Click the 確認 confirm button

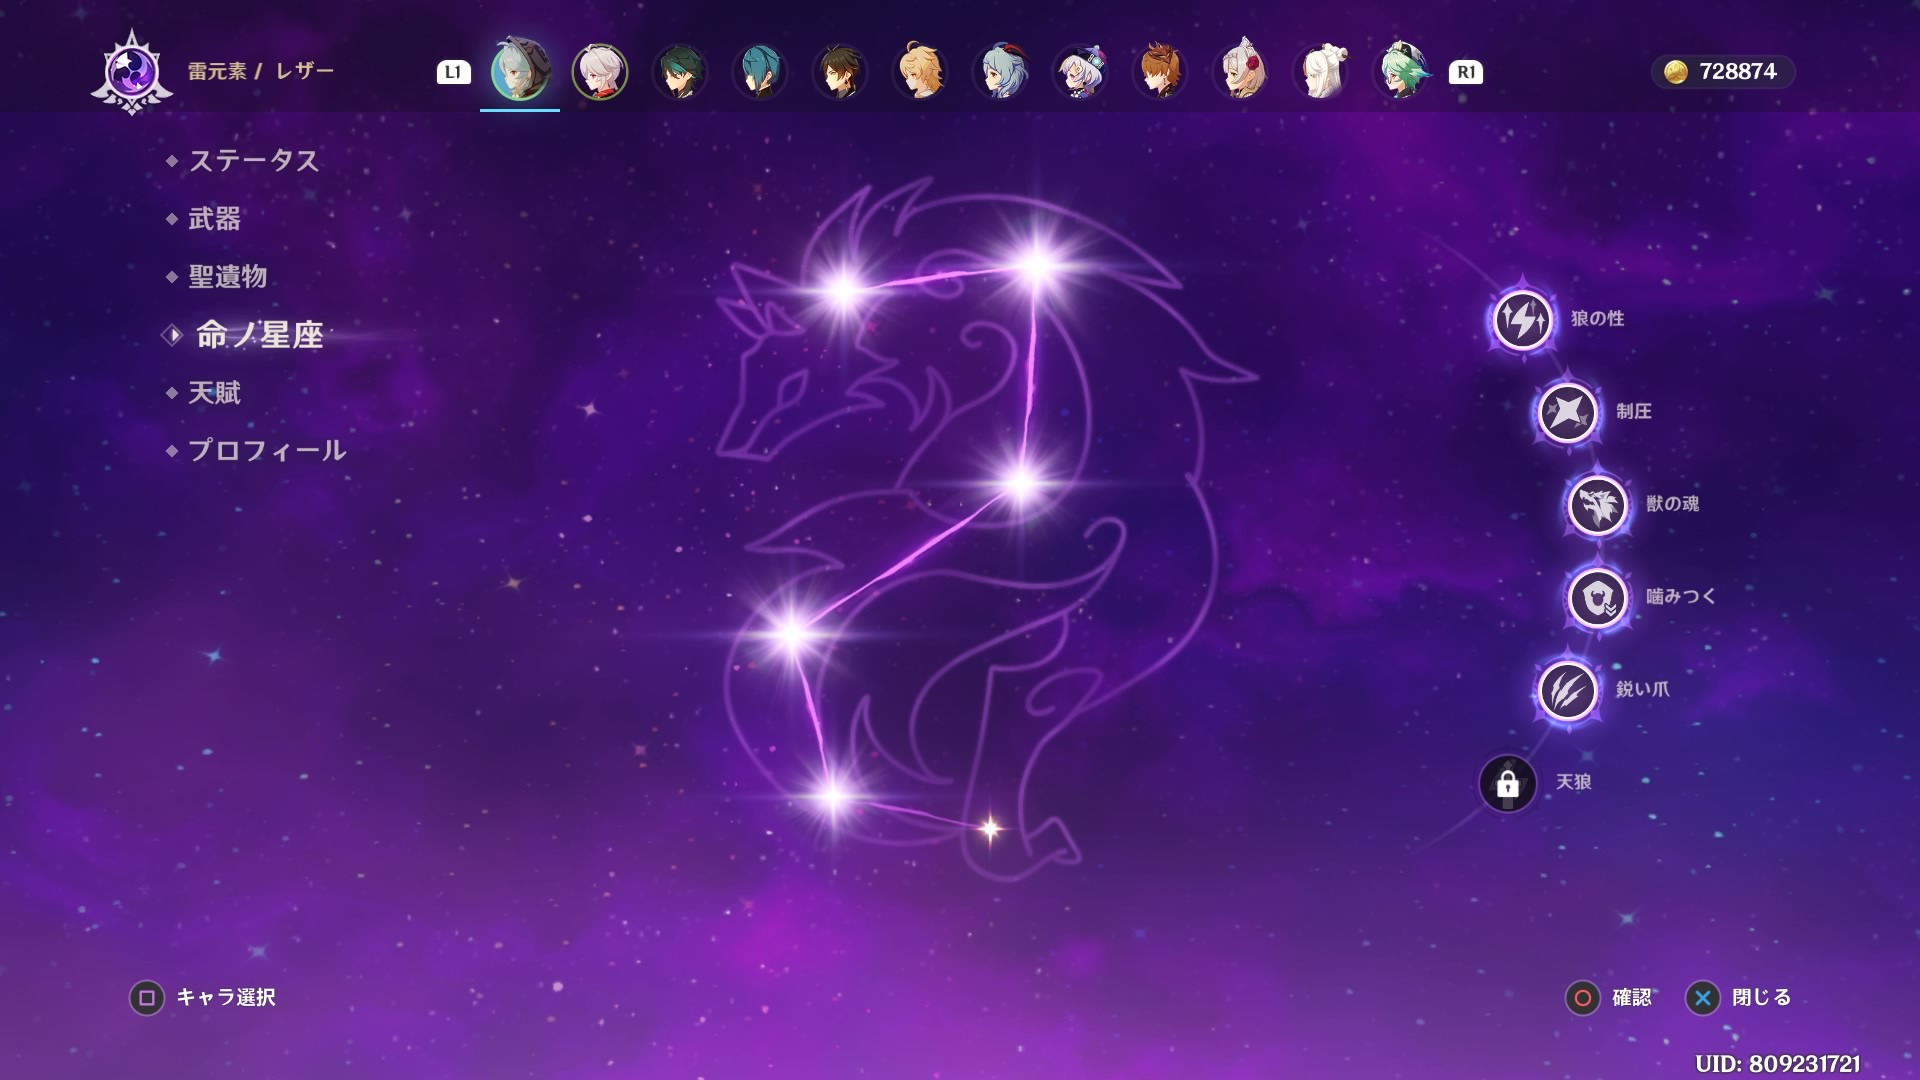(x=1609, y=997)
